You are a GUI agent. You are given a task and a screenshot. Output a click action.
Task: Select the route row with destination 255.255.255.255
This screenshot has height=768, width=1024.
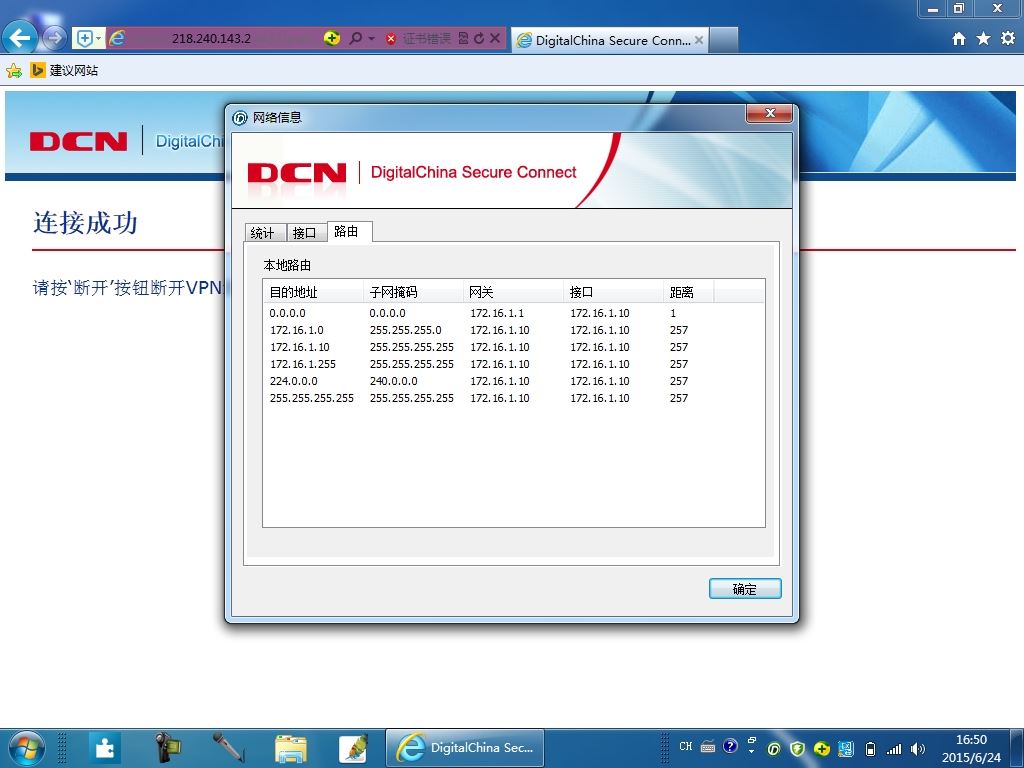[x=513, y=398]
